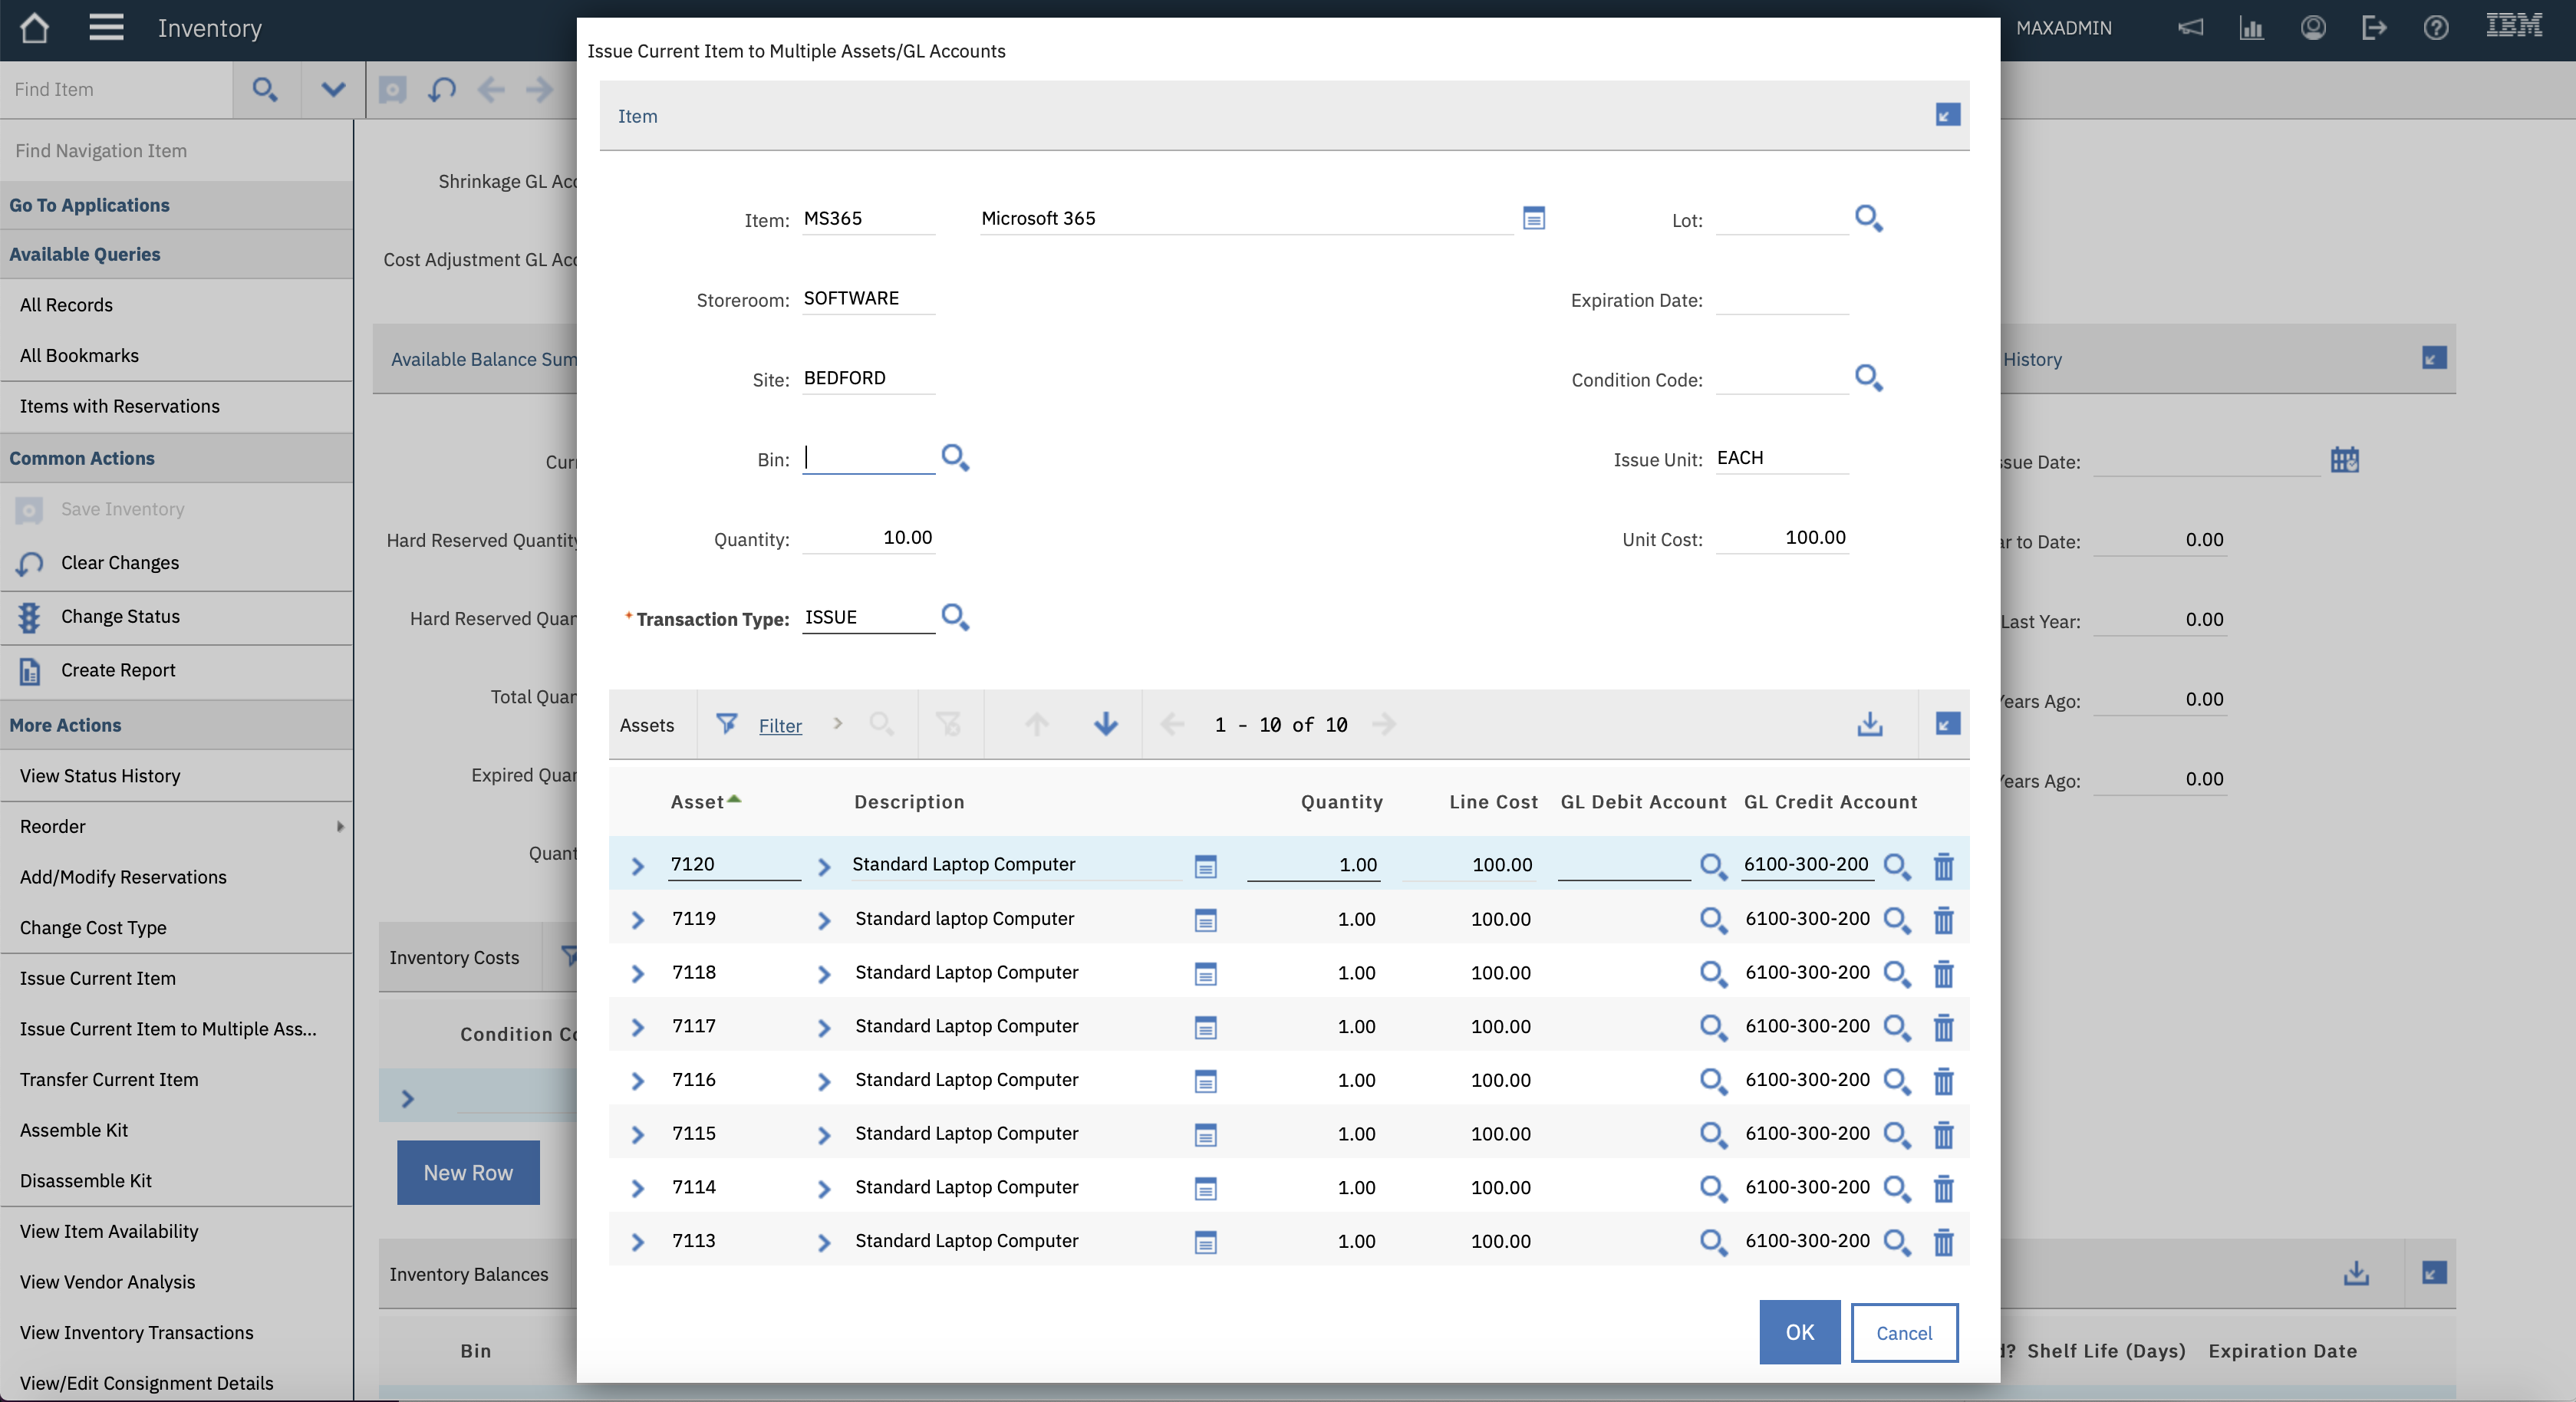Delete the asset 7120 row

click(1943, 866)
